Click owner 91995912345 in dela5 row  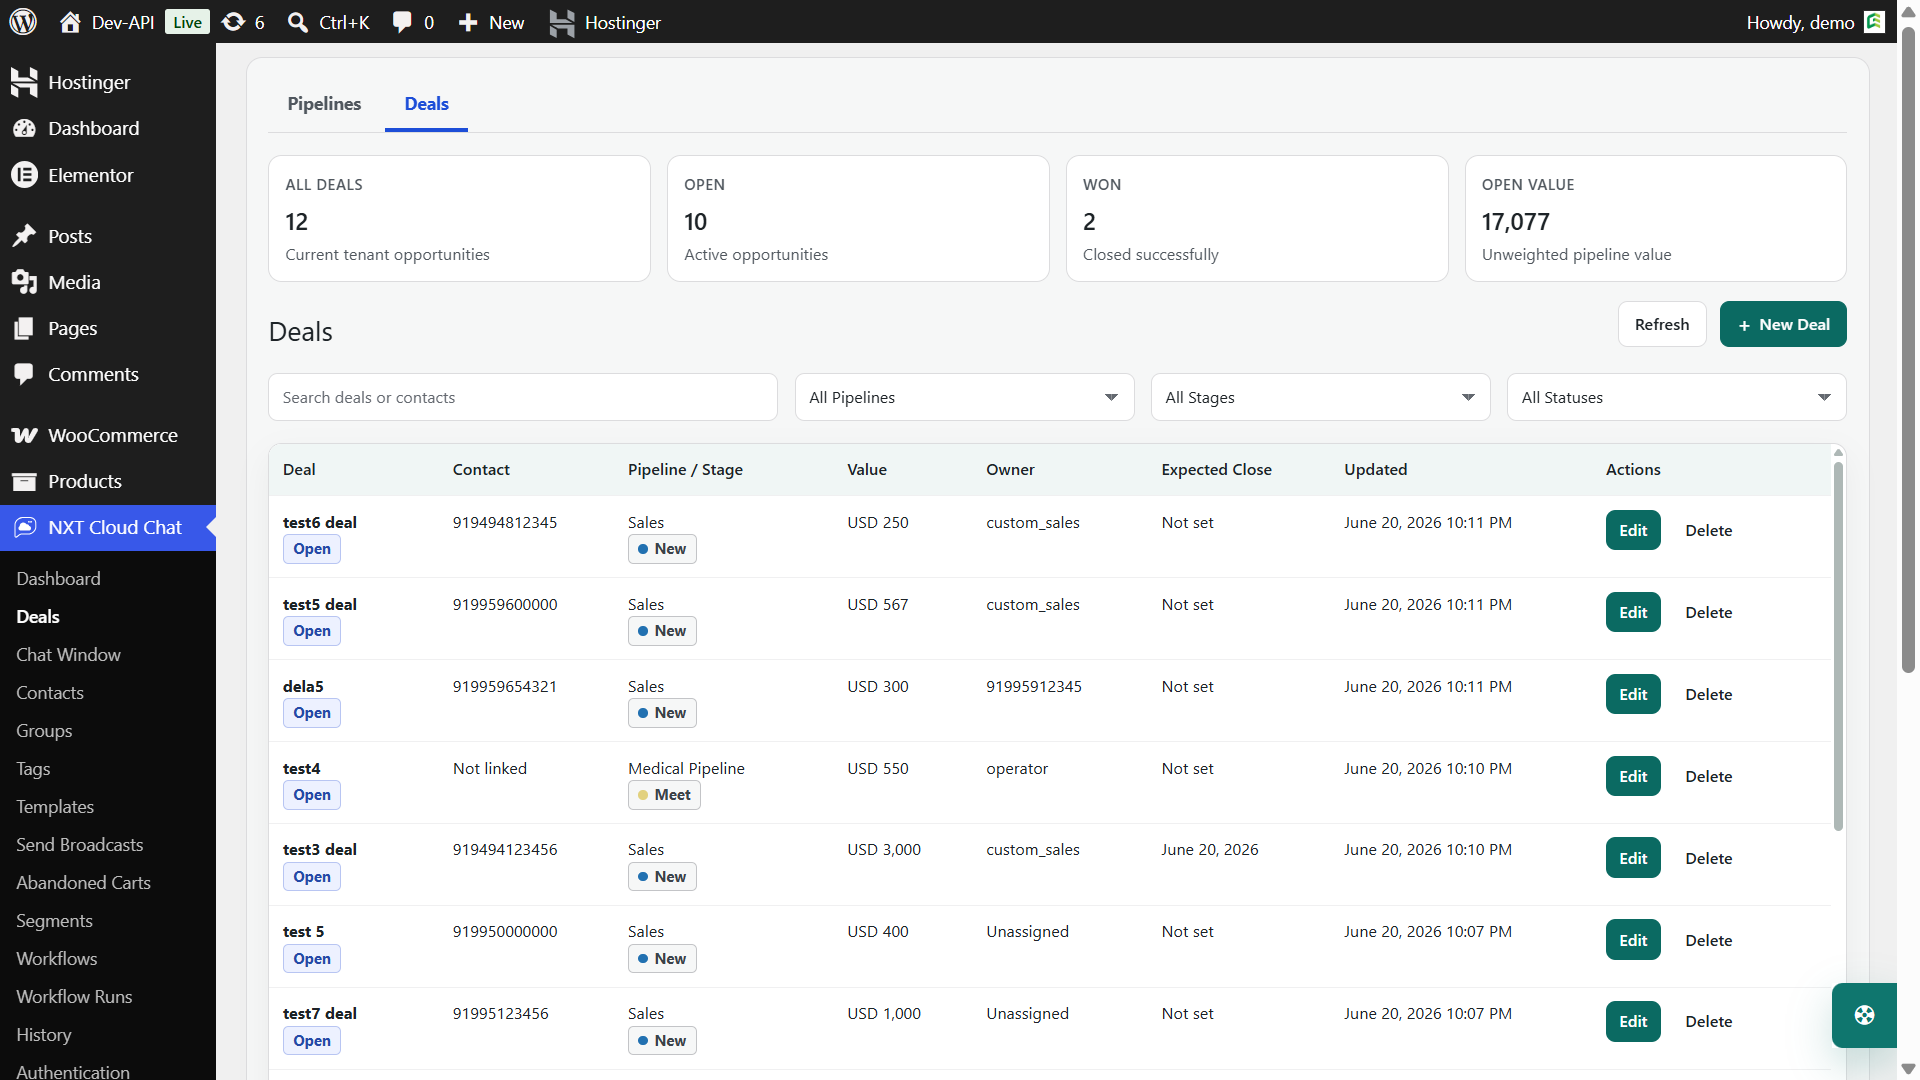[1034, 686]
